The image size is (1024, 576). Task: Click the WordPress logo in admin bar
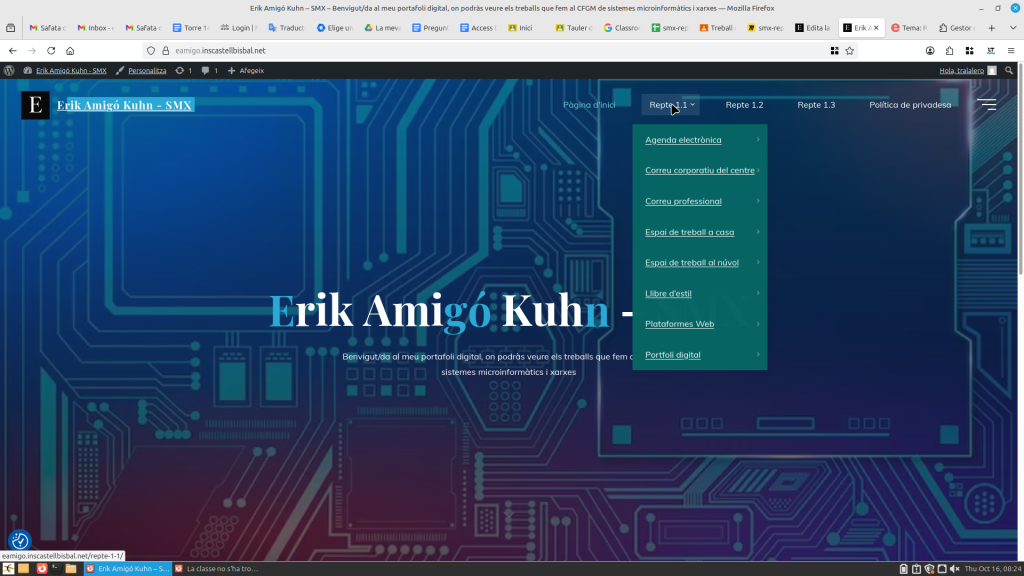pyautogui.click(x=10, y=71)
